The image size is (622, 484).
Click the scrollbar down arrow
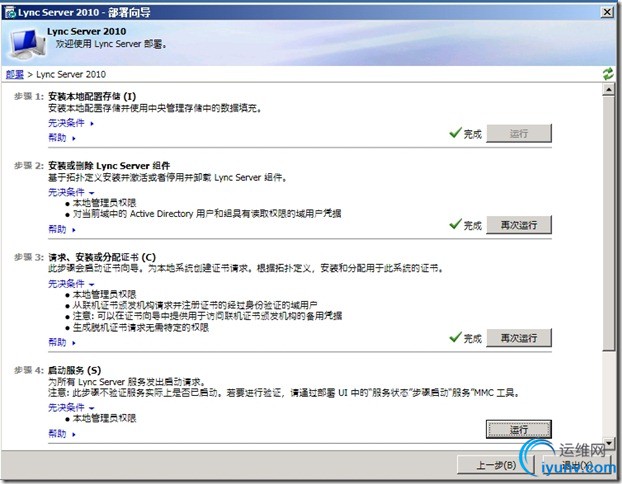(x=609, y=443)
